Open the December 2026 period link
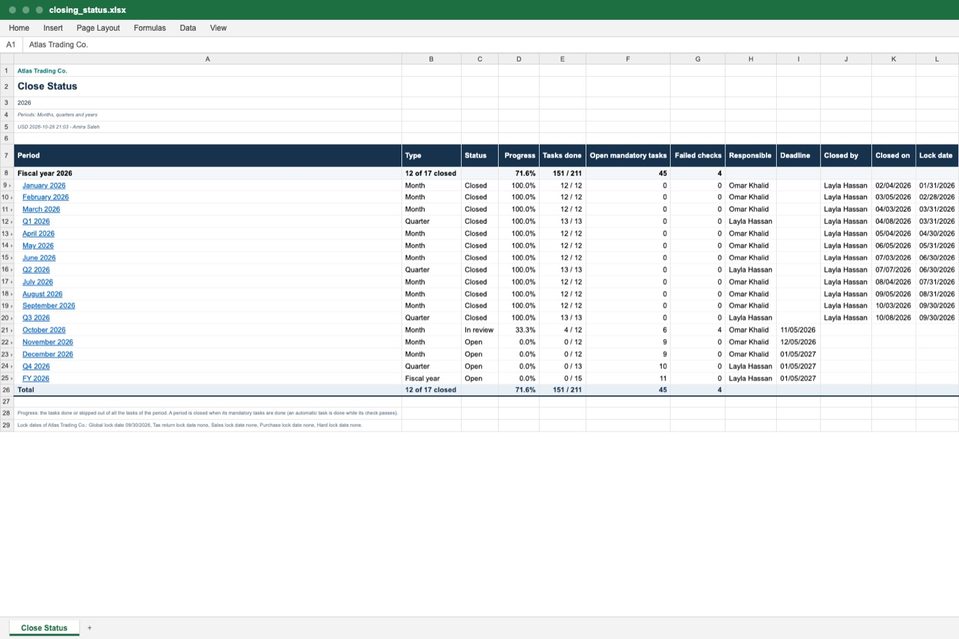The height and width of the screenshot is (639, 959). coord(48,354)
